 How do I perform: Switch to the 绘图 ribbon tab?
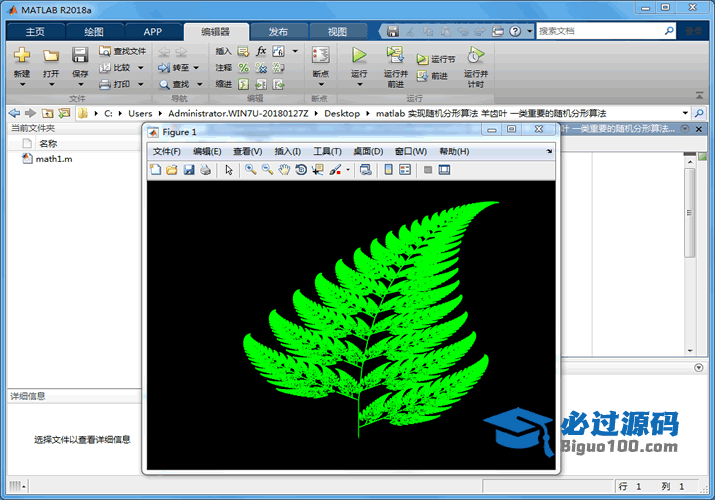pos(93,31)
